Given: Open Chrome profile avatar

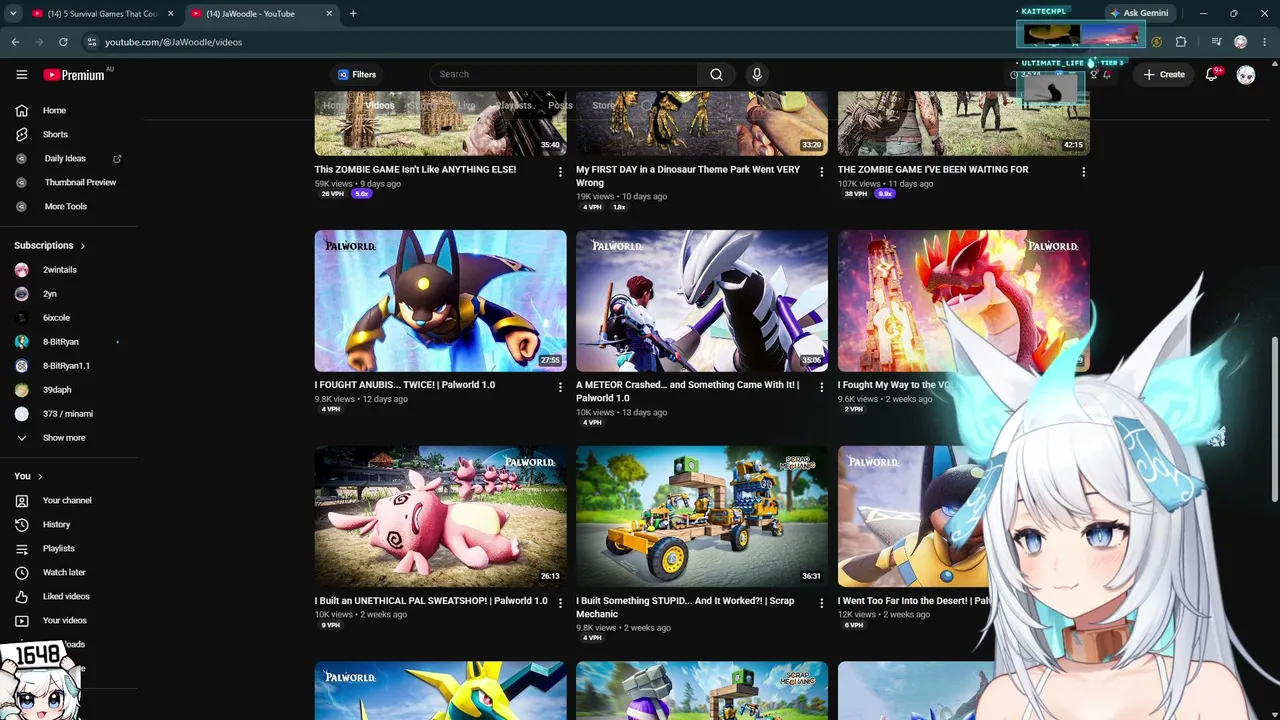Looking at the screenshot, I should [1240, 42].
